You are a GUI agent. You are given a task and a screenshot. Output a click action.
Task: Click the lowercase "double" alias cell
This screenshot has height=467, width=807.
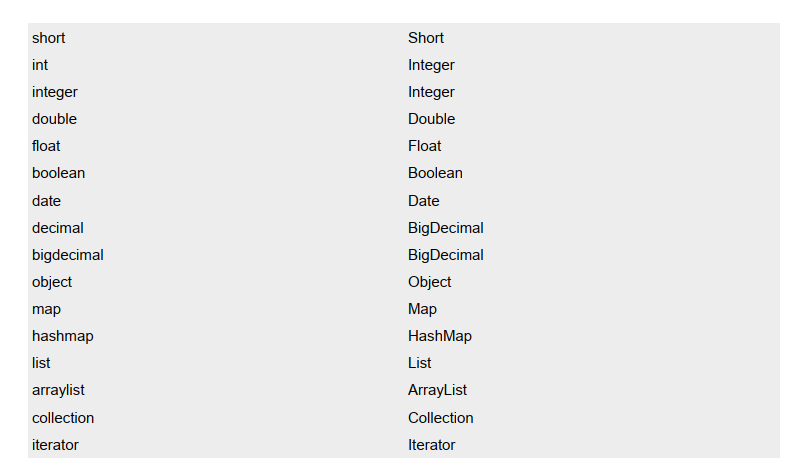(x=54, y=119)
